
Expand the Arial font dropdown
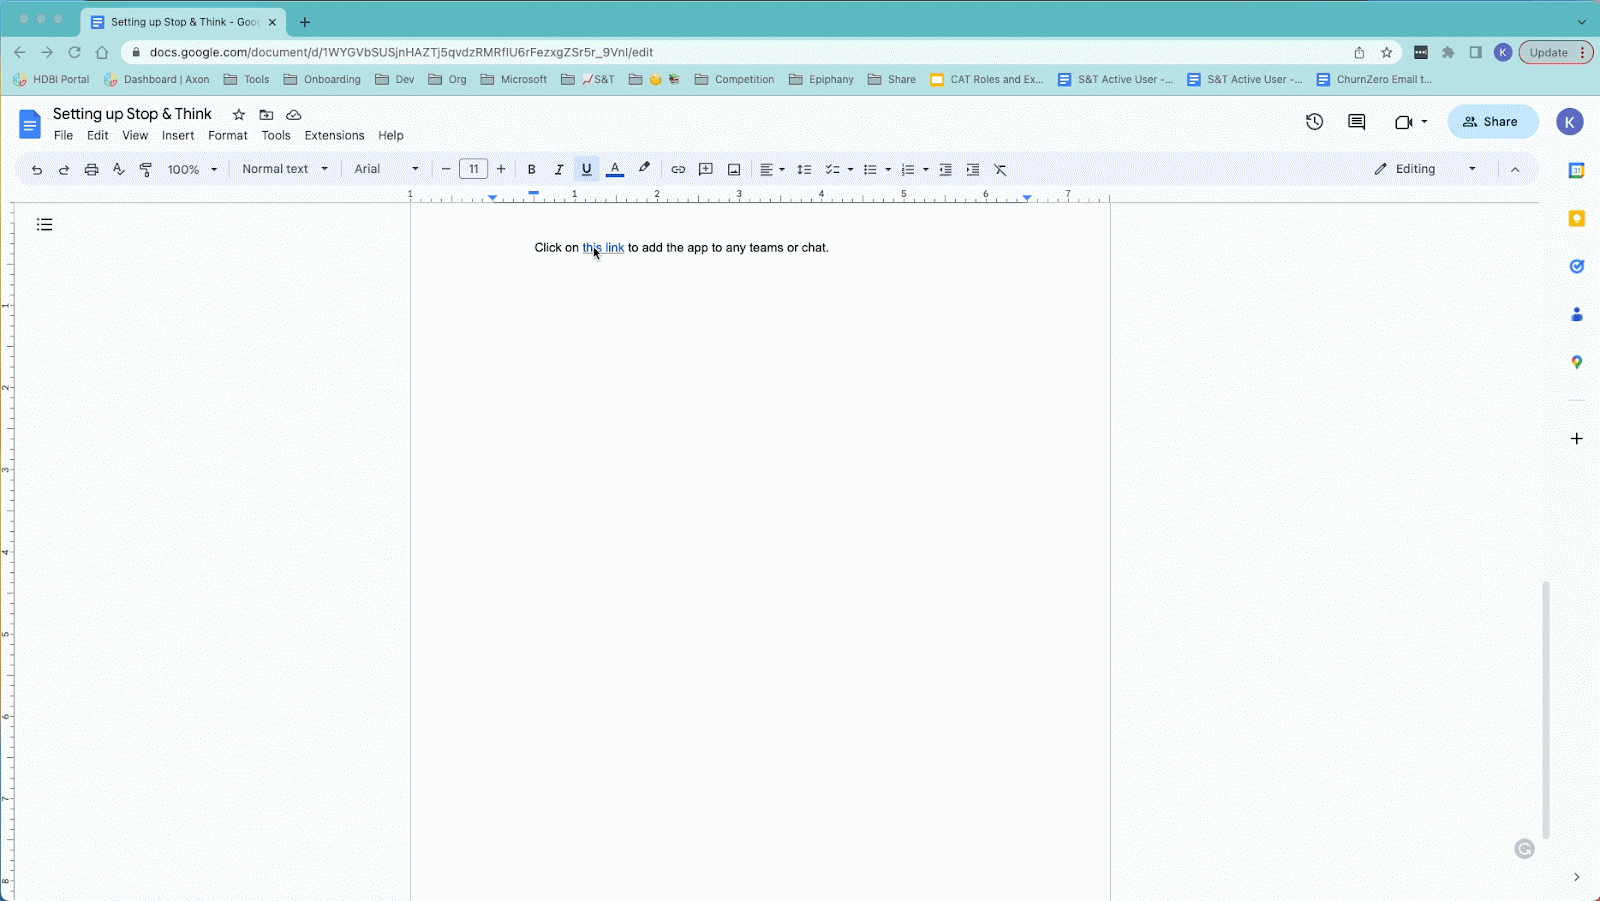pyautogui.click(x=386, y=169)
